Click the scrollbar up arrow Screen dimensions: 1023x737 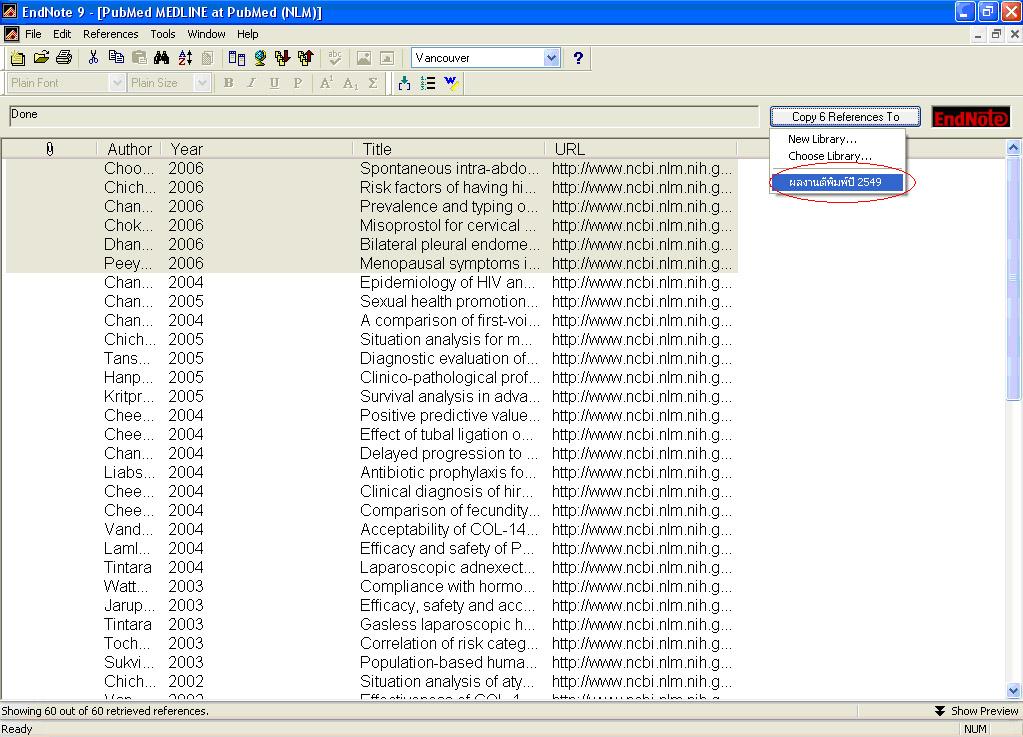pos(1013,147)
